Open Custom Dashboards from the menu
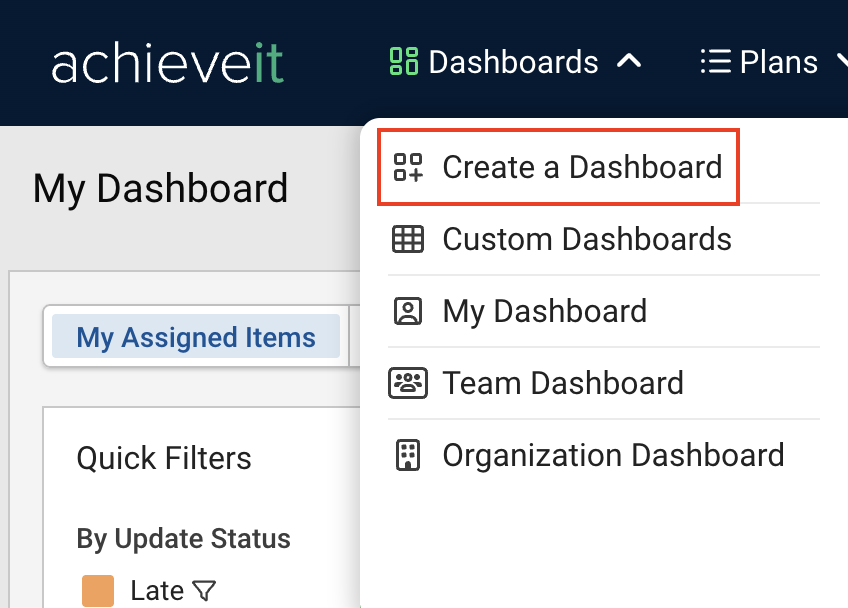 point(587,239)
